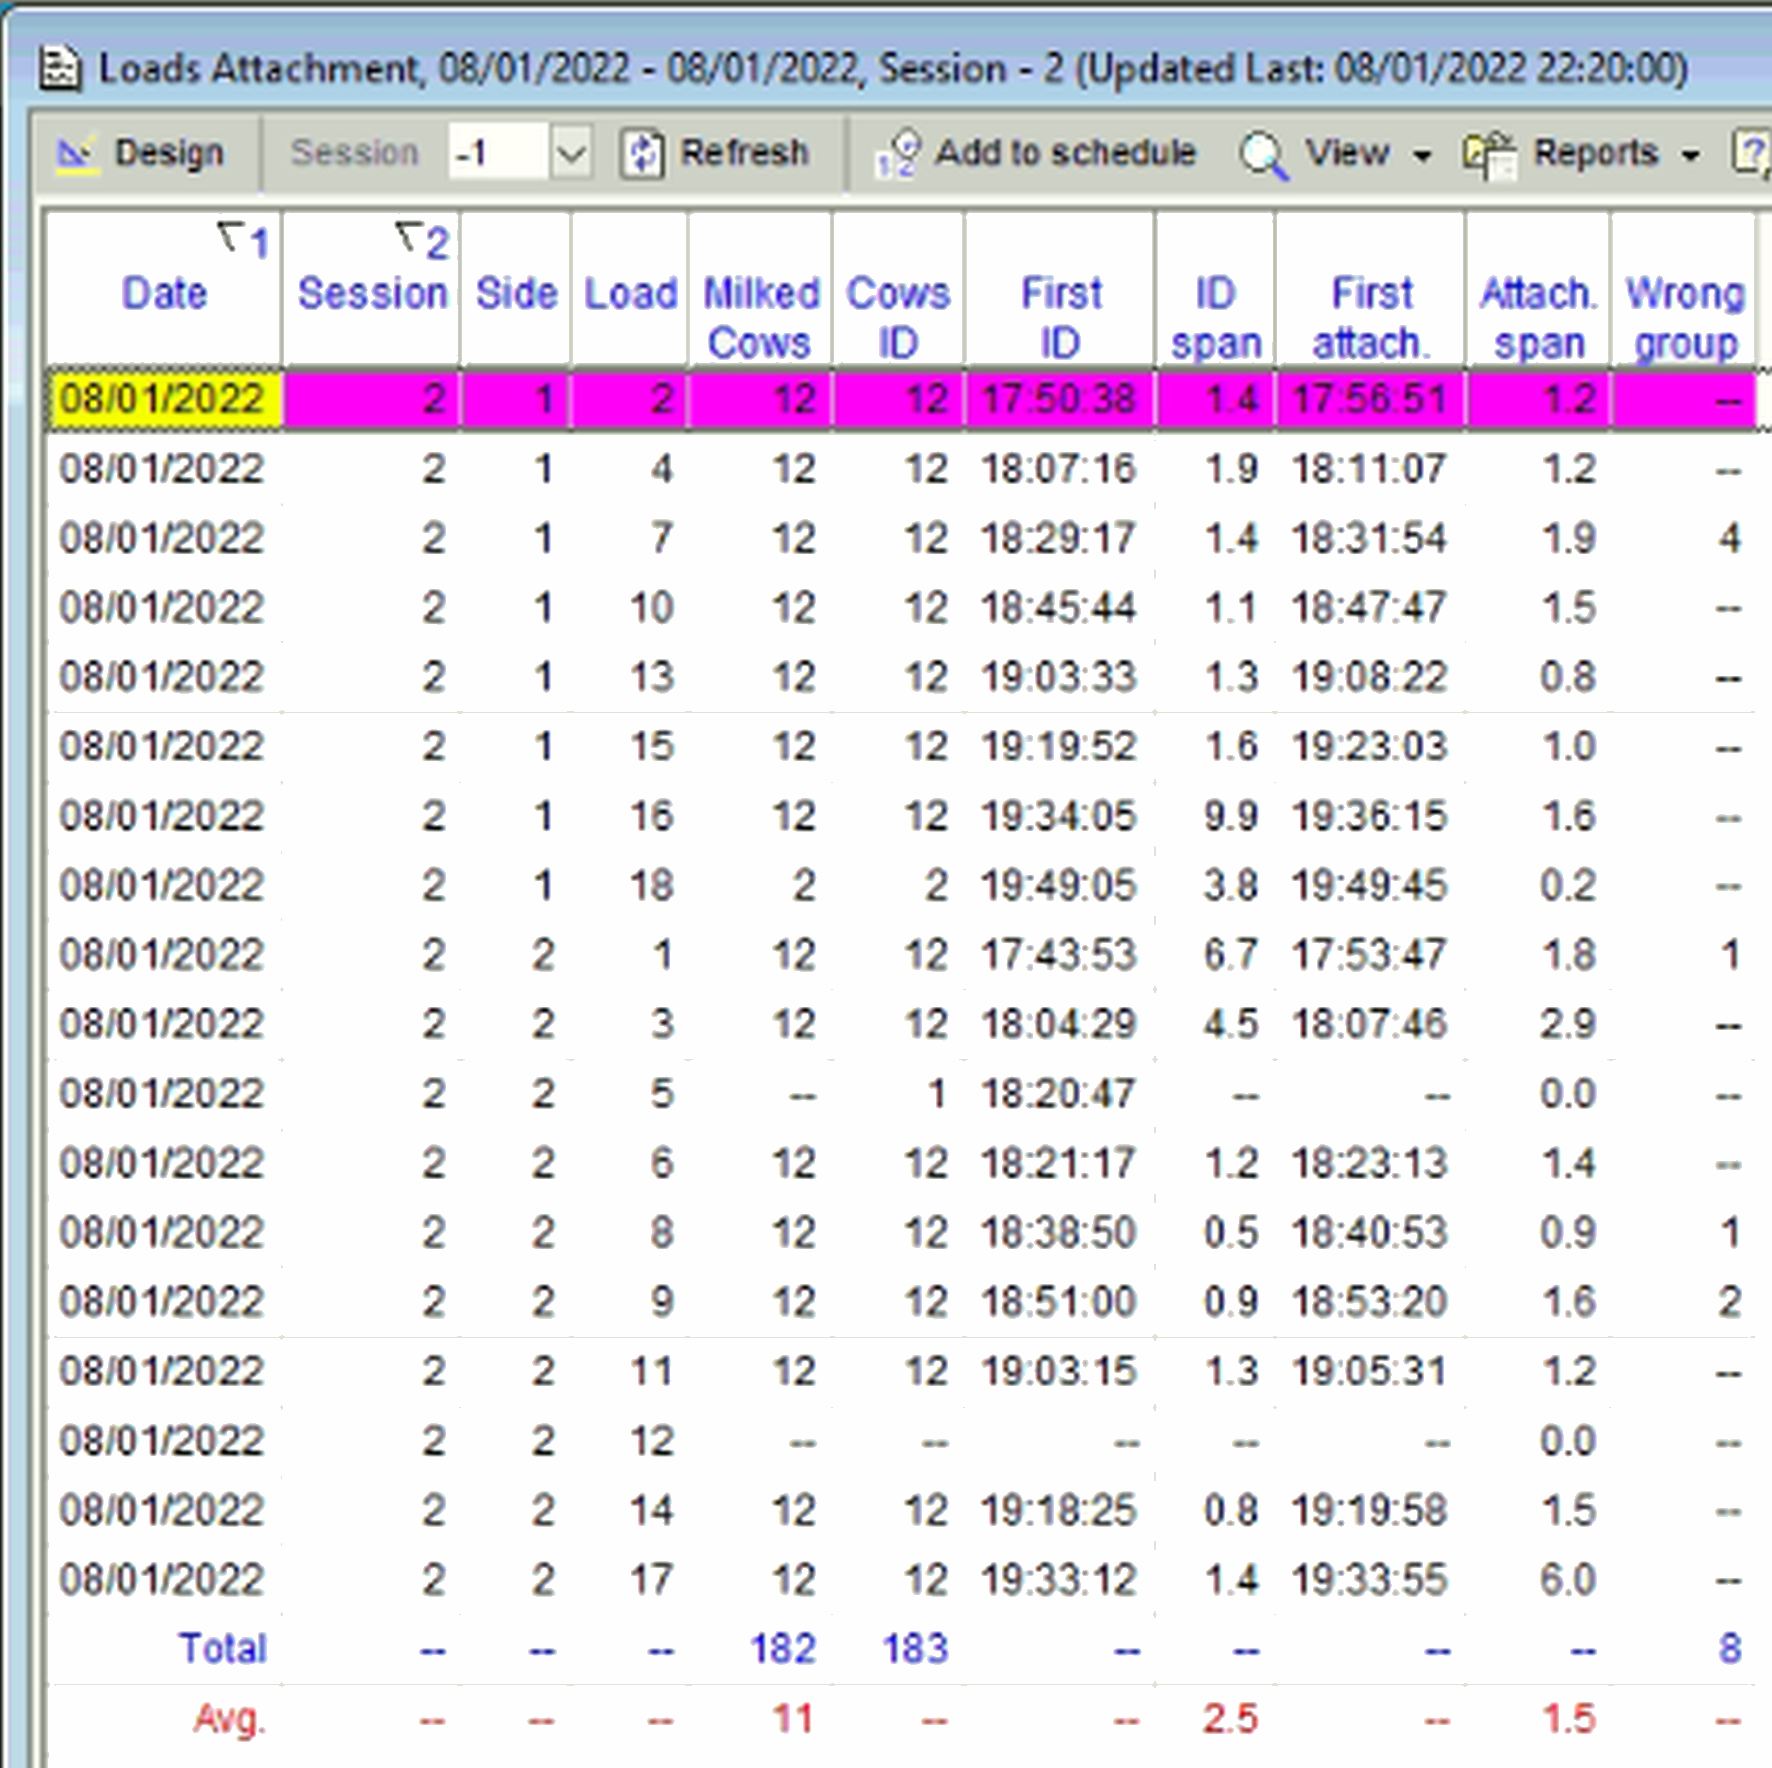Click the ID span 9.9 cell

1229,816
